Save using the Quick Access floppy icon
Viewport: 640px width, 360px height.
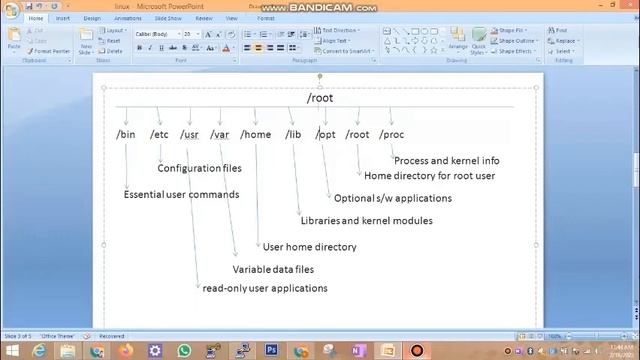(x=29, y=6)
